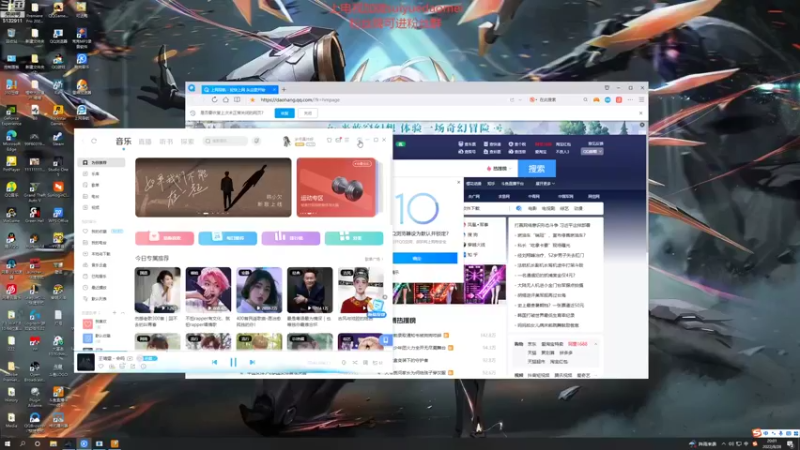Click the browser search magnifier icon

click(585, 100)
